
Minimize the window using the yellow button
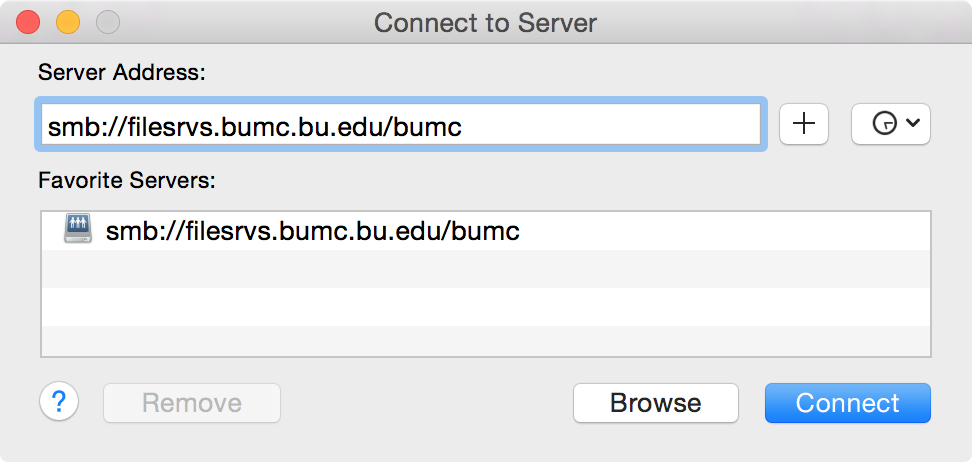(68, 23)
